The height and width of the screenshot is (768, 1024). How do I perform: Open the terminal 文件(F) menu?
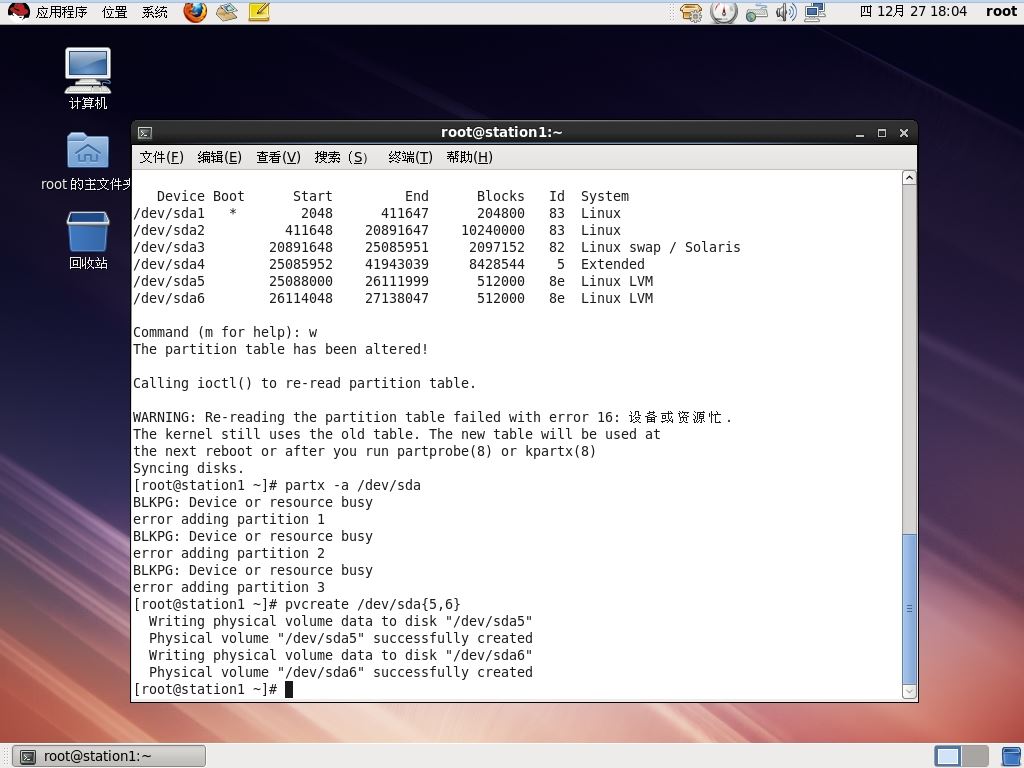coord(161,157)
